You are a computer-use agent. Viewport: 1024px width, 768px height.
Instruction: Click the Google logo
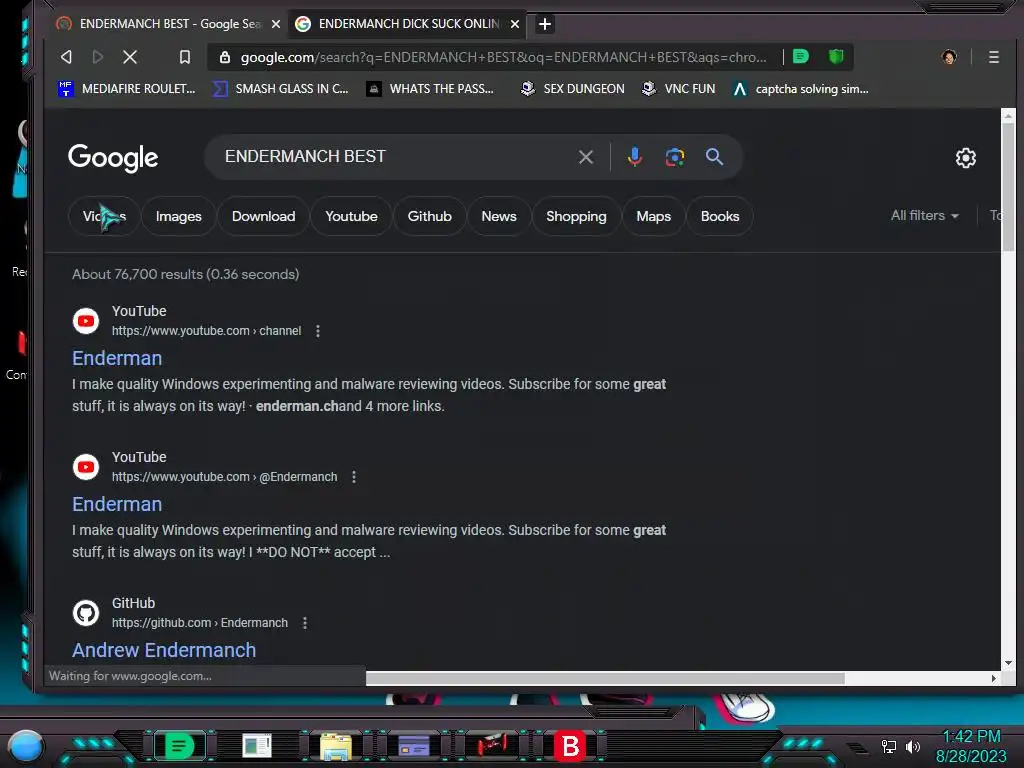pos(113,157)
